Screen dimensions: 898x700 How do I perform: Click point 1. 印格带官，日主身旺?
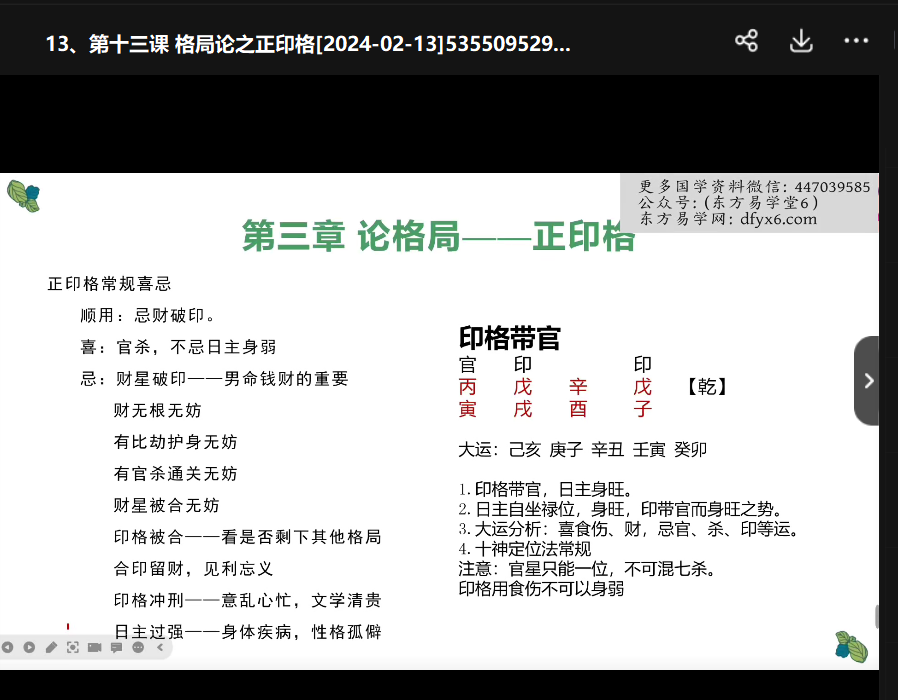[546, 489]
